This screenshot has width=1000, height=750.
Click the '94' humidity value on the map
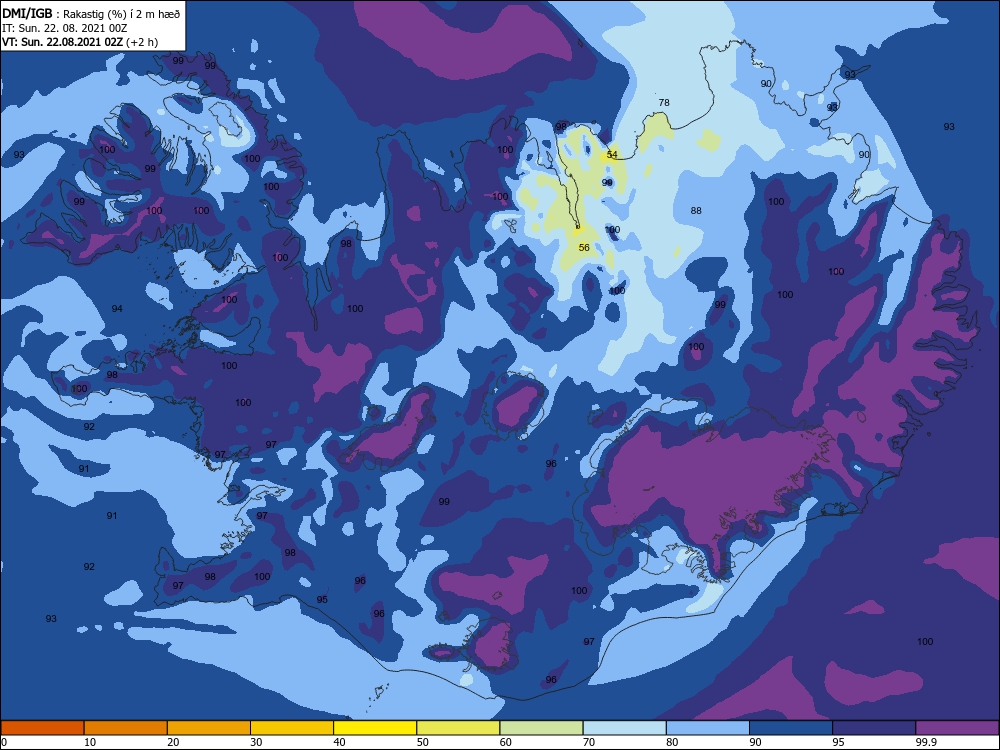pyautogui.click(x=117, y=309)
